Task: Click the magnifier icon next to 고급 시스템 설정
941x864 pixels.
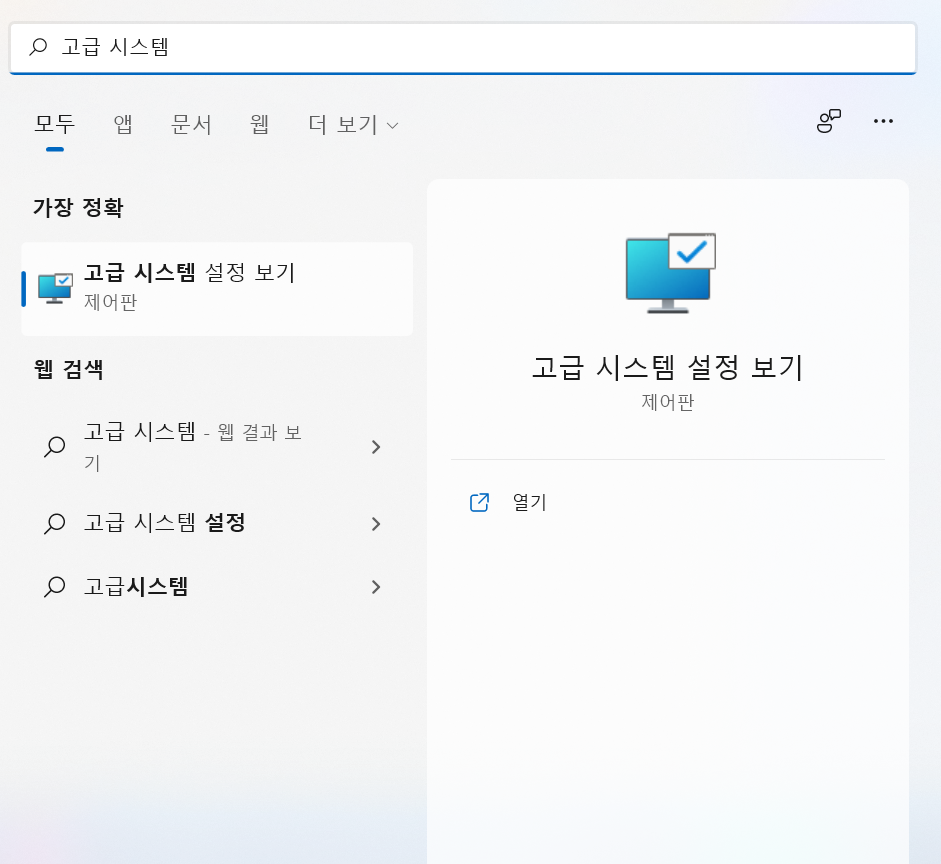Action: coord(53,524)
